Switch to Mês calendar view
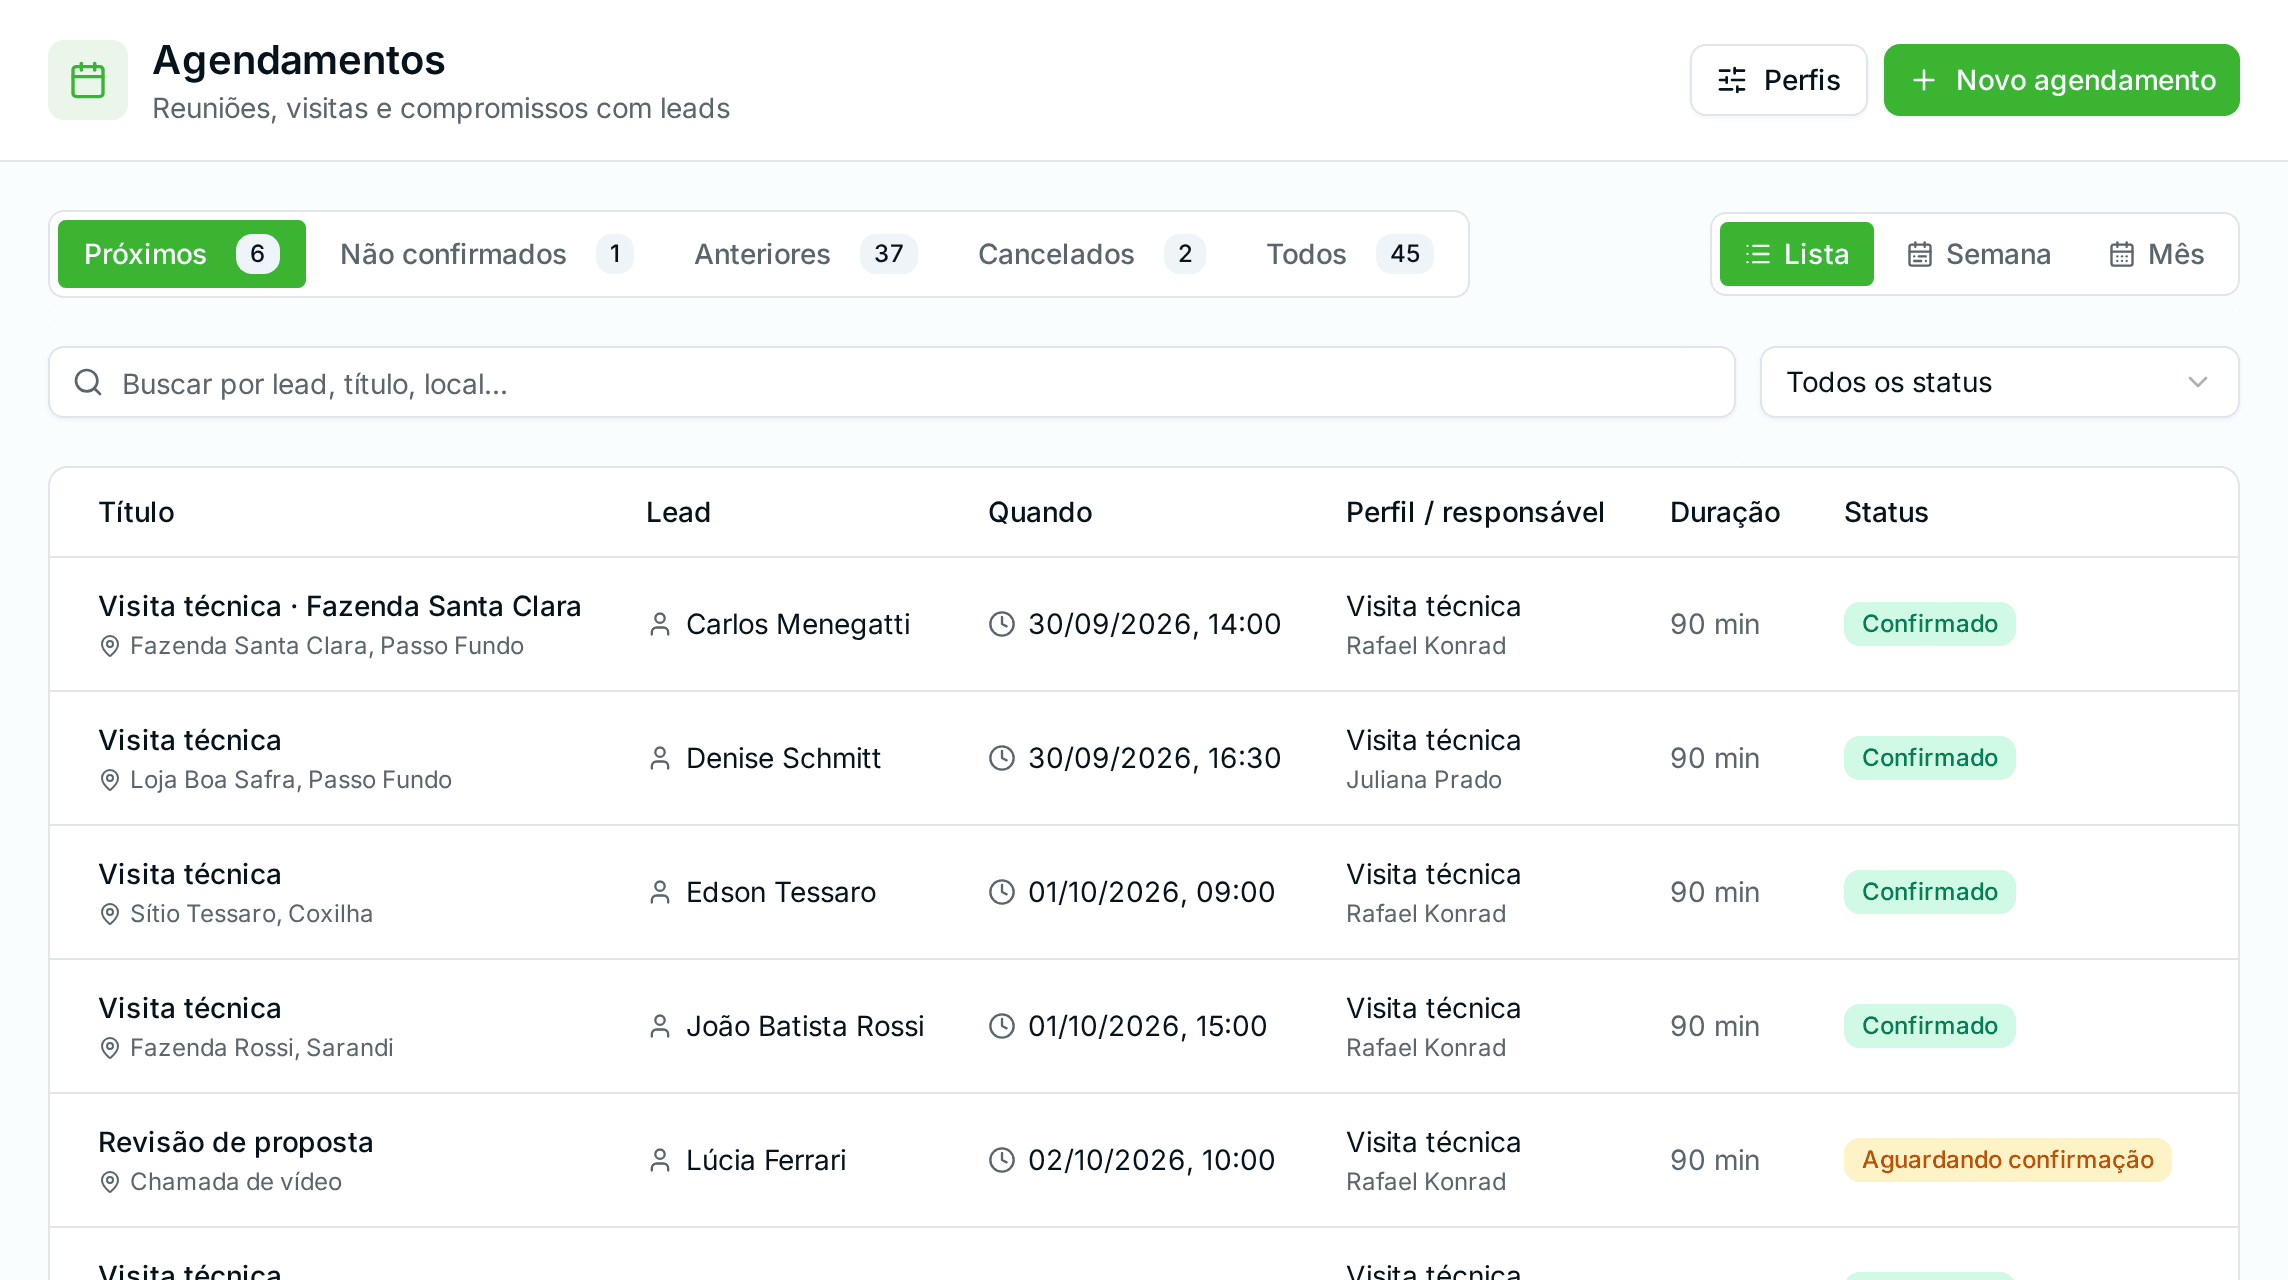Screen dimensions: 2288x1280 pyautogui.click(x=2156, y=254)
